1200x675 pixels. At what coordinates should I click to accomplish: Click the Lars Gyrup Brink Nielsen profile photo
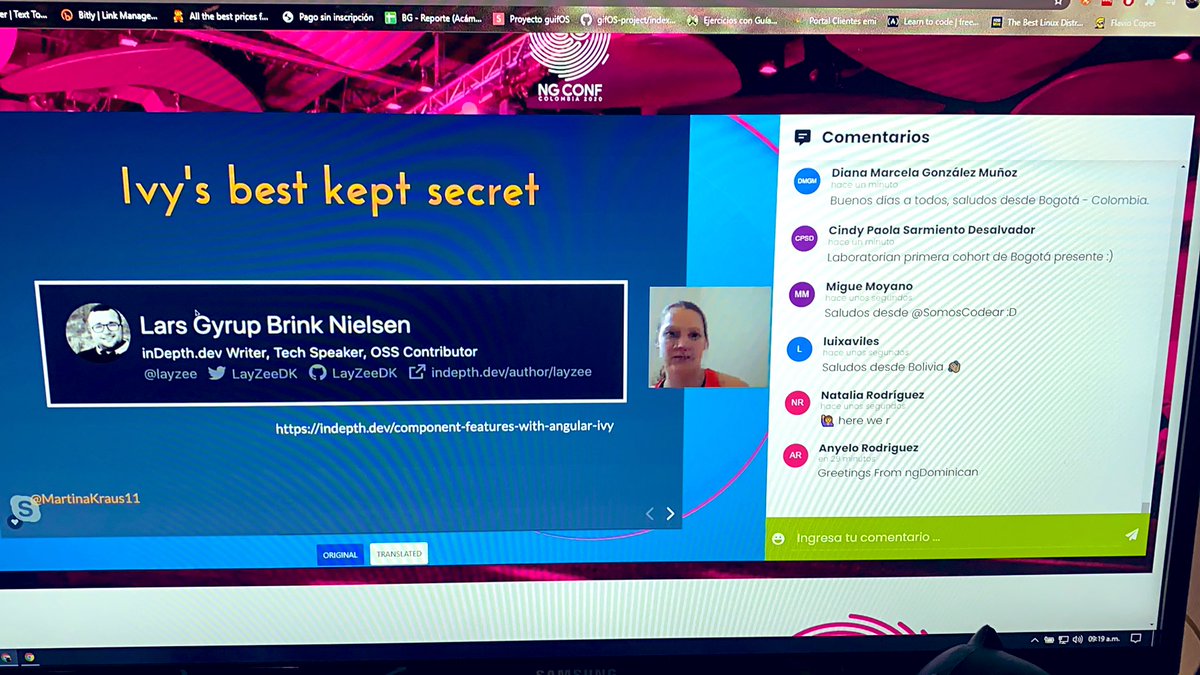[98, 333]
